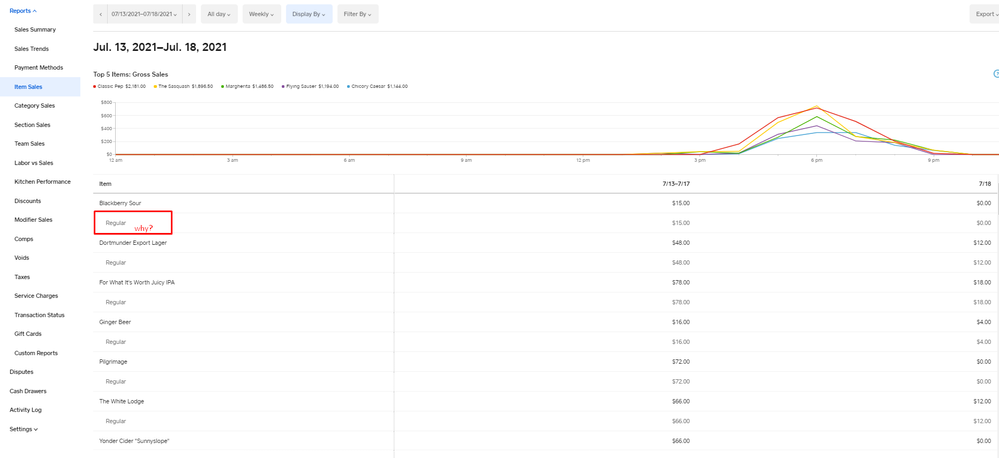Click the help icon beside the chart
Image resolution: width=999 pixels, height=458 pixels.
[x=995, y=74]
